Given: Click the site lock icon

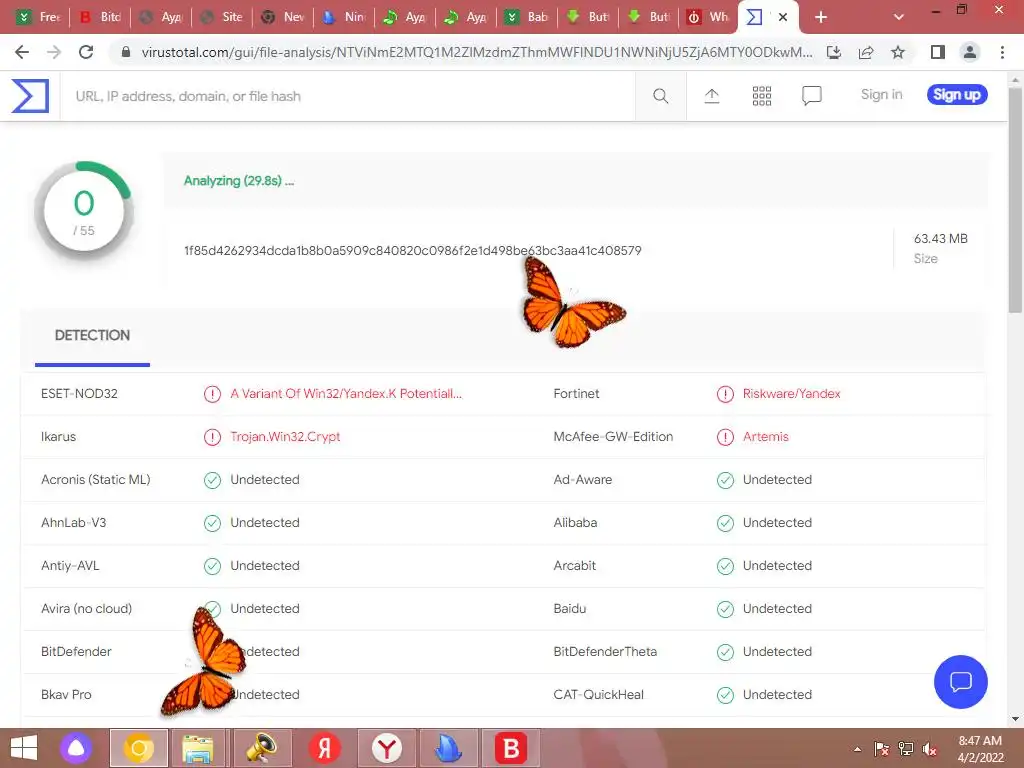Looking at the screenshot, I should (x=126, y=52).
